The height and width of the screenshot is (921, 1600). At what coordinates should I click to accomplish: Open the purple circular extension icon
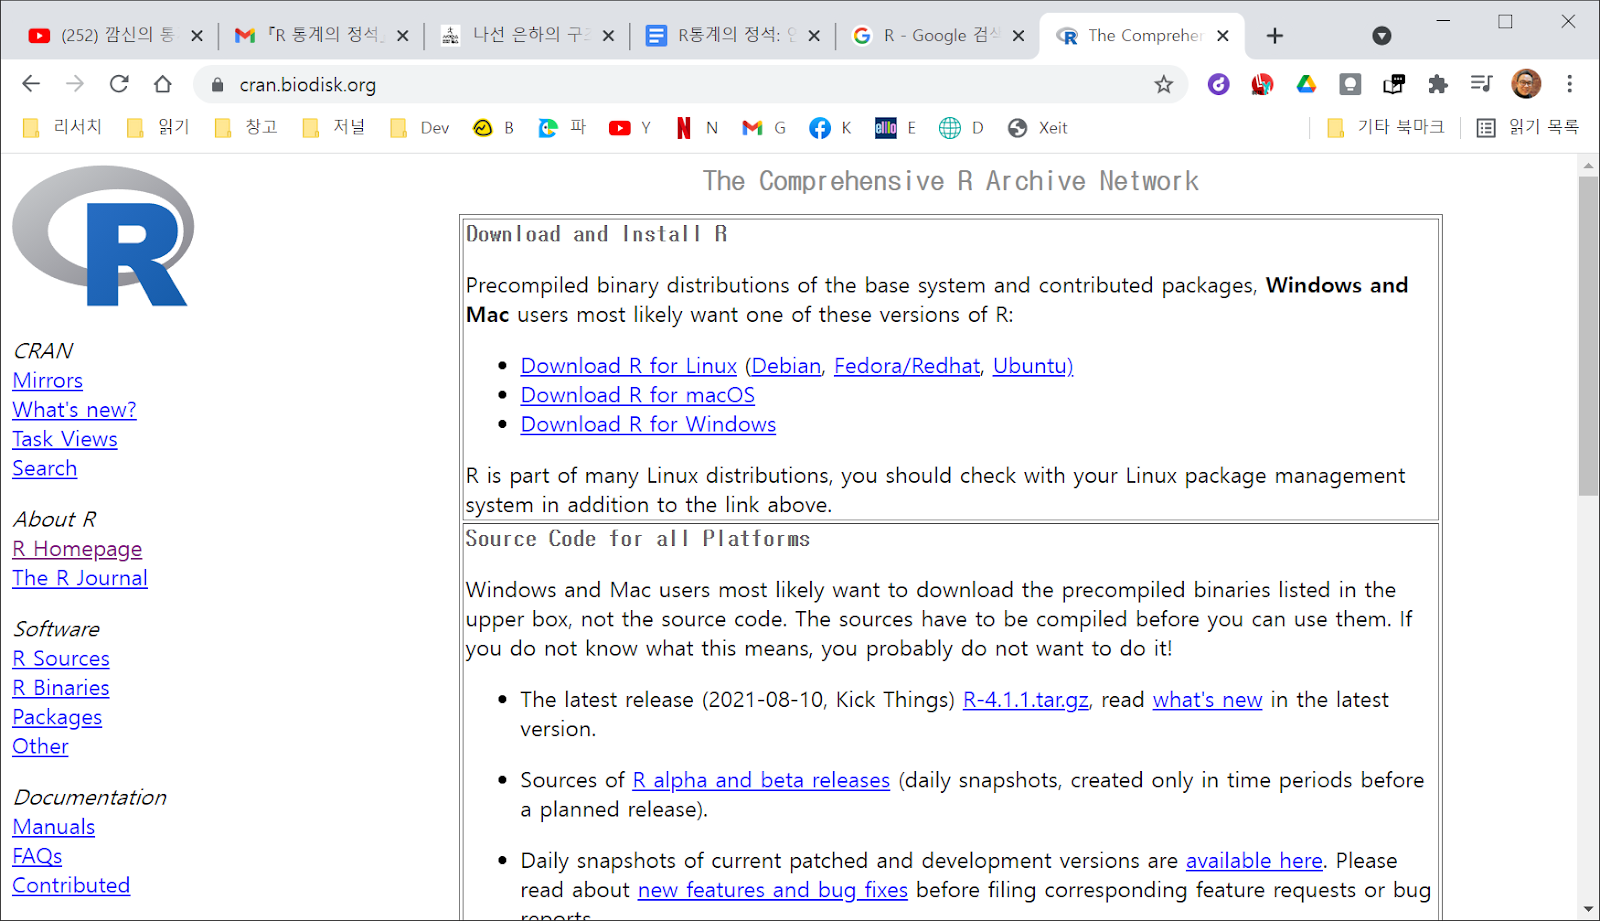pyautogui.click(x=1218, y=84)
